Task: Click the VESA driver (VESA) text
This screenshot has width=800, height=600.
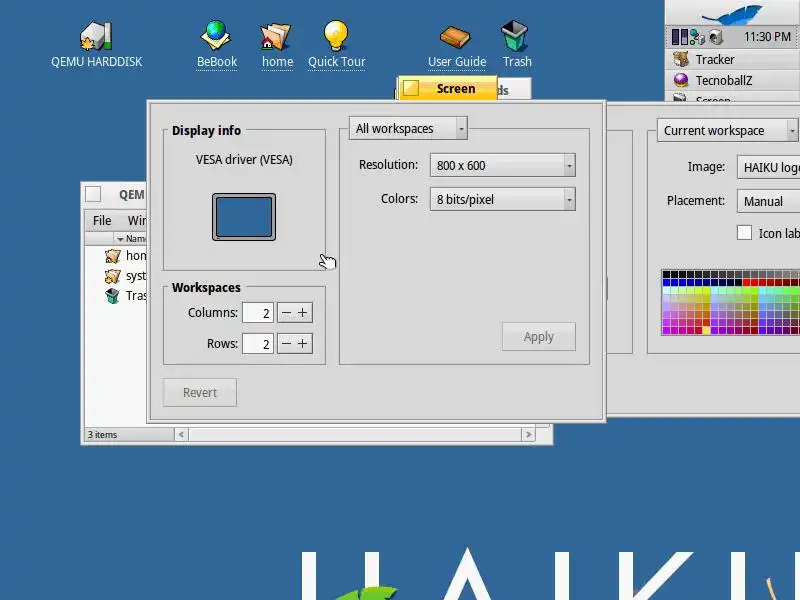Action: (244, 160)
